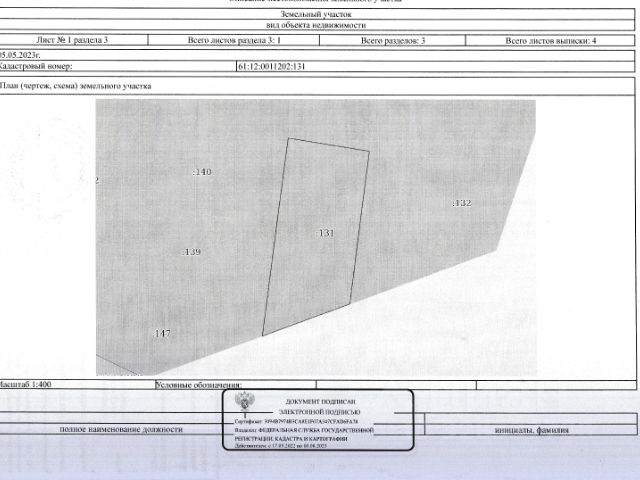Click the 'Владелец' owner line in stamp
The height and width of the screenshot is (480, 640).
tap(304, 430)
